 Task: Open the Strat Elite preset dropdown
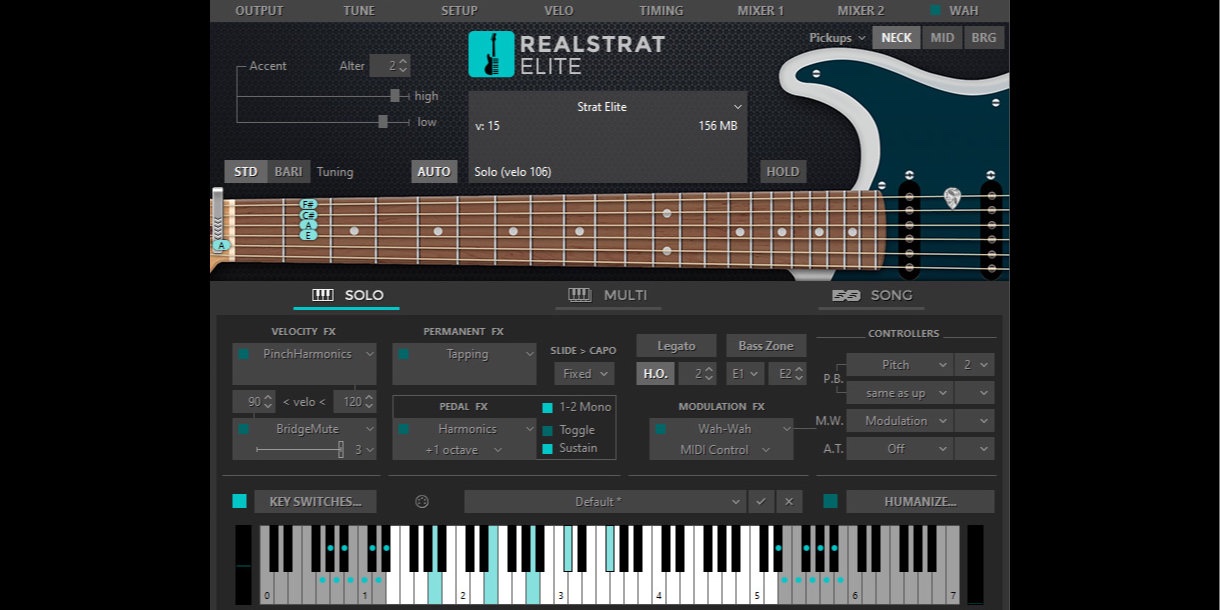pos(607,107)
